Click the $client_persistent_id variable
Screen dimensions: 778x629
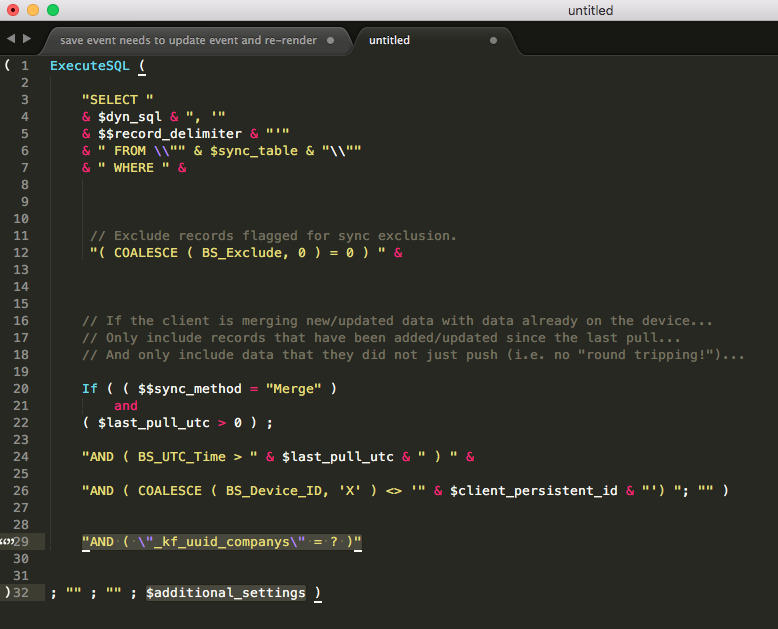534,491
